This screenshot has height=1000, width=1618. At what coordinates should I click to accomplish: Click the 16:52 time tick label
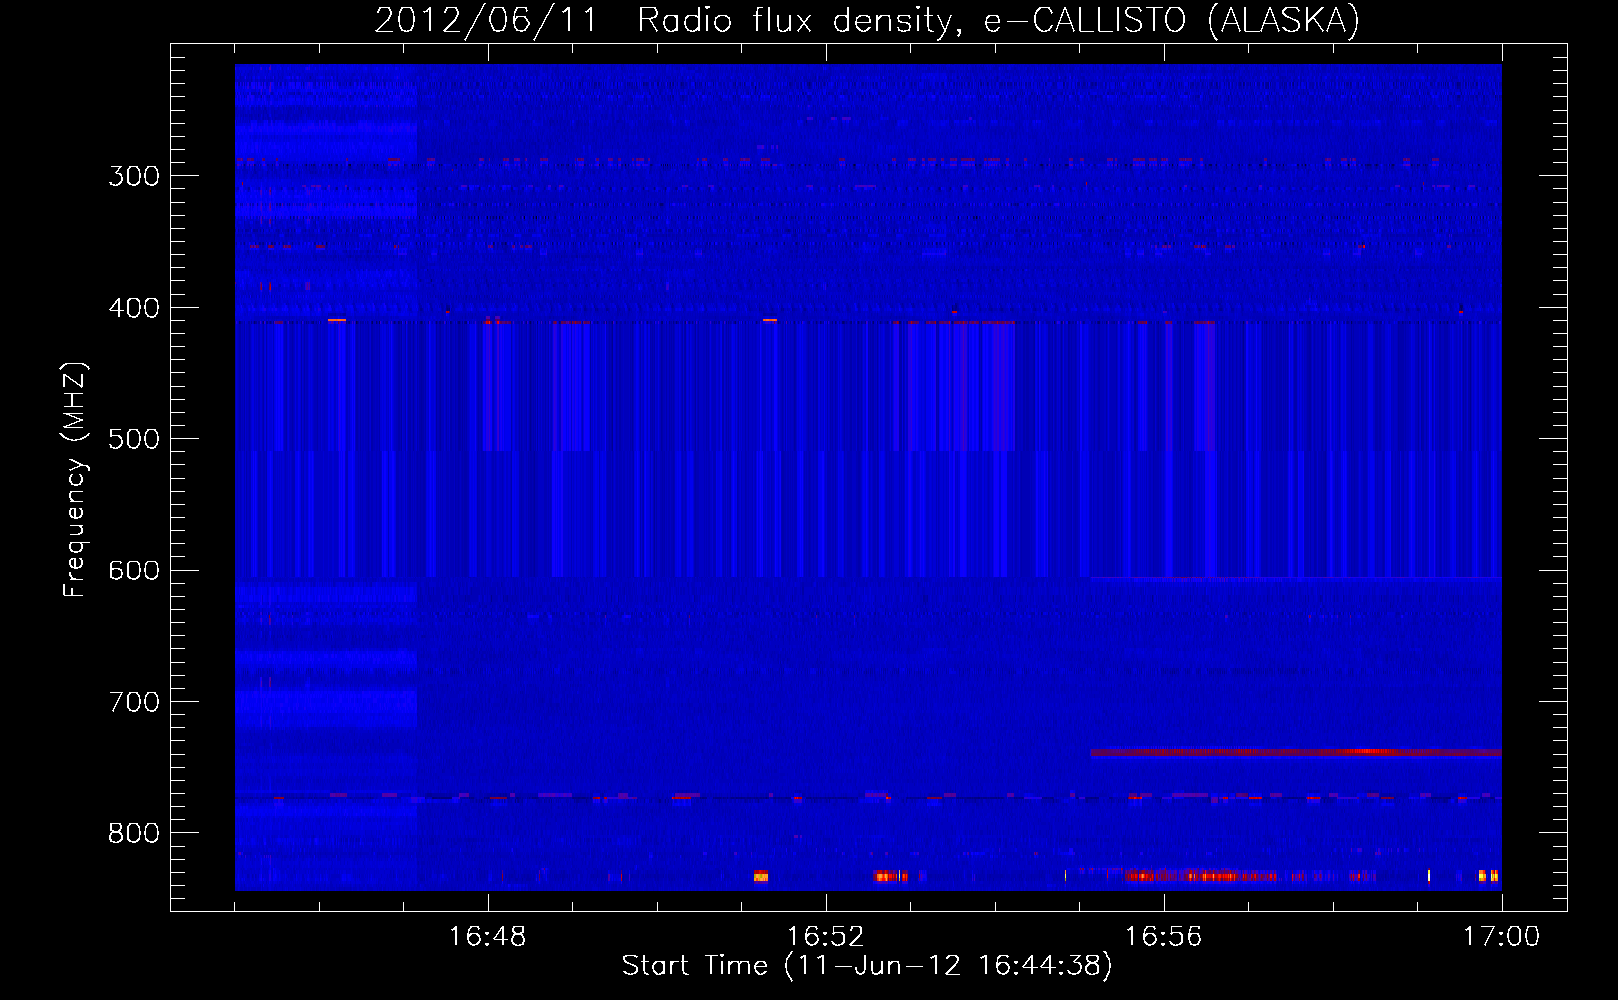click(826, 937)
